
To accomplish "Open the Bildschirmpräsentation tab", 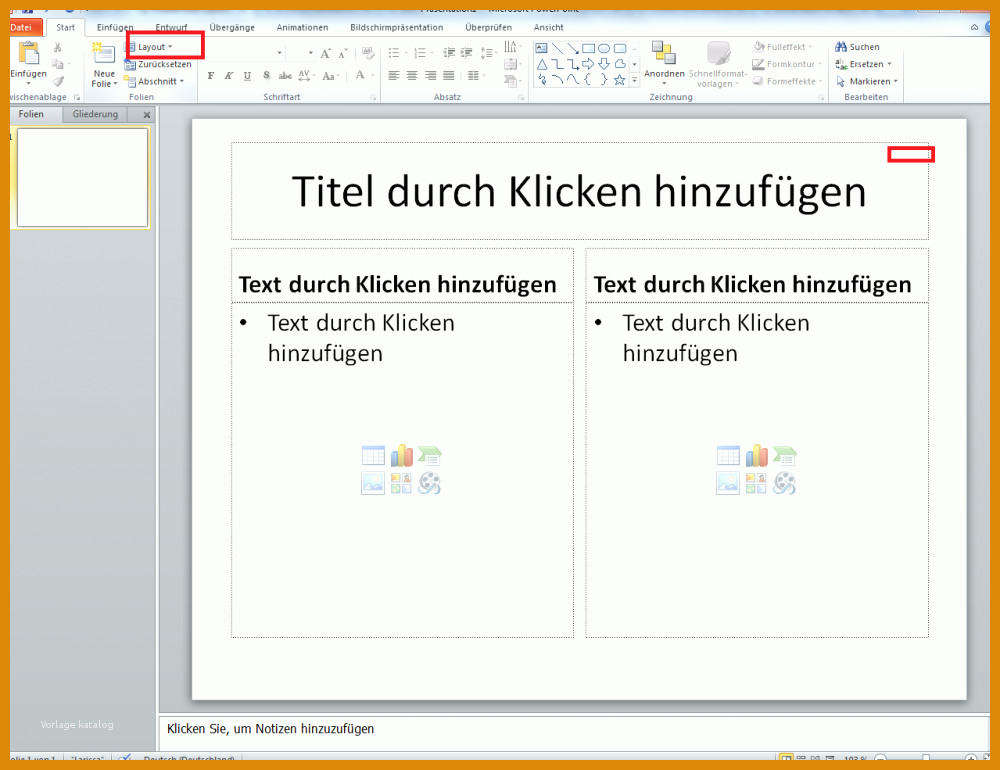I will (397, 27).
